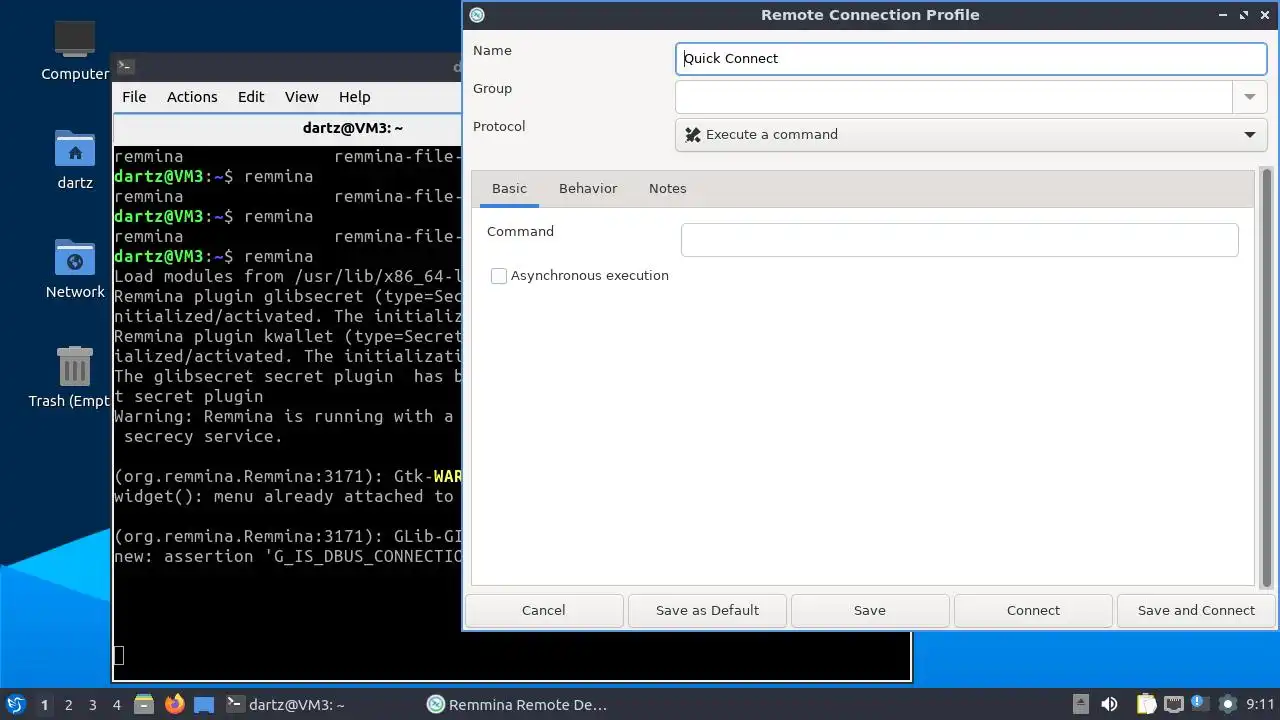The image size is (1280, 720).
Task: Switch to virtual desktop 2
Action: tap(68, 705)
